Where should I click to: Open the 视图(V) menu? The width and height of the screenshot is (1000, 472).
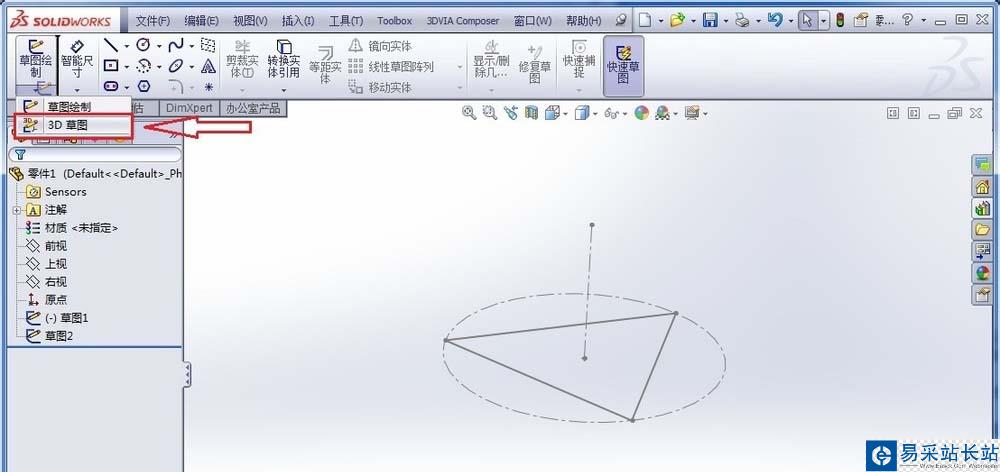coord(250,20)
